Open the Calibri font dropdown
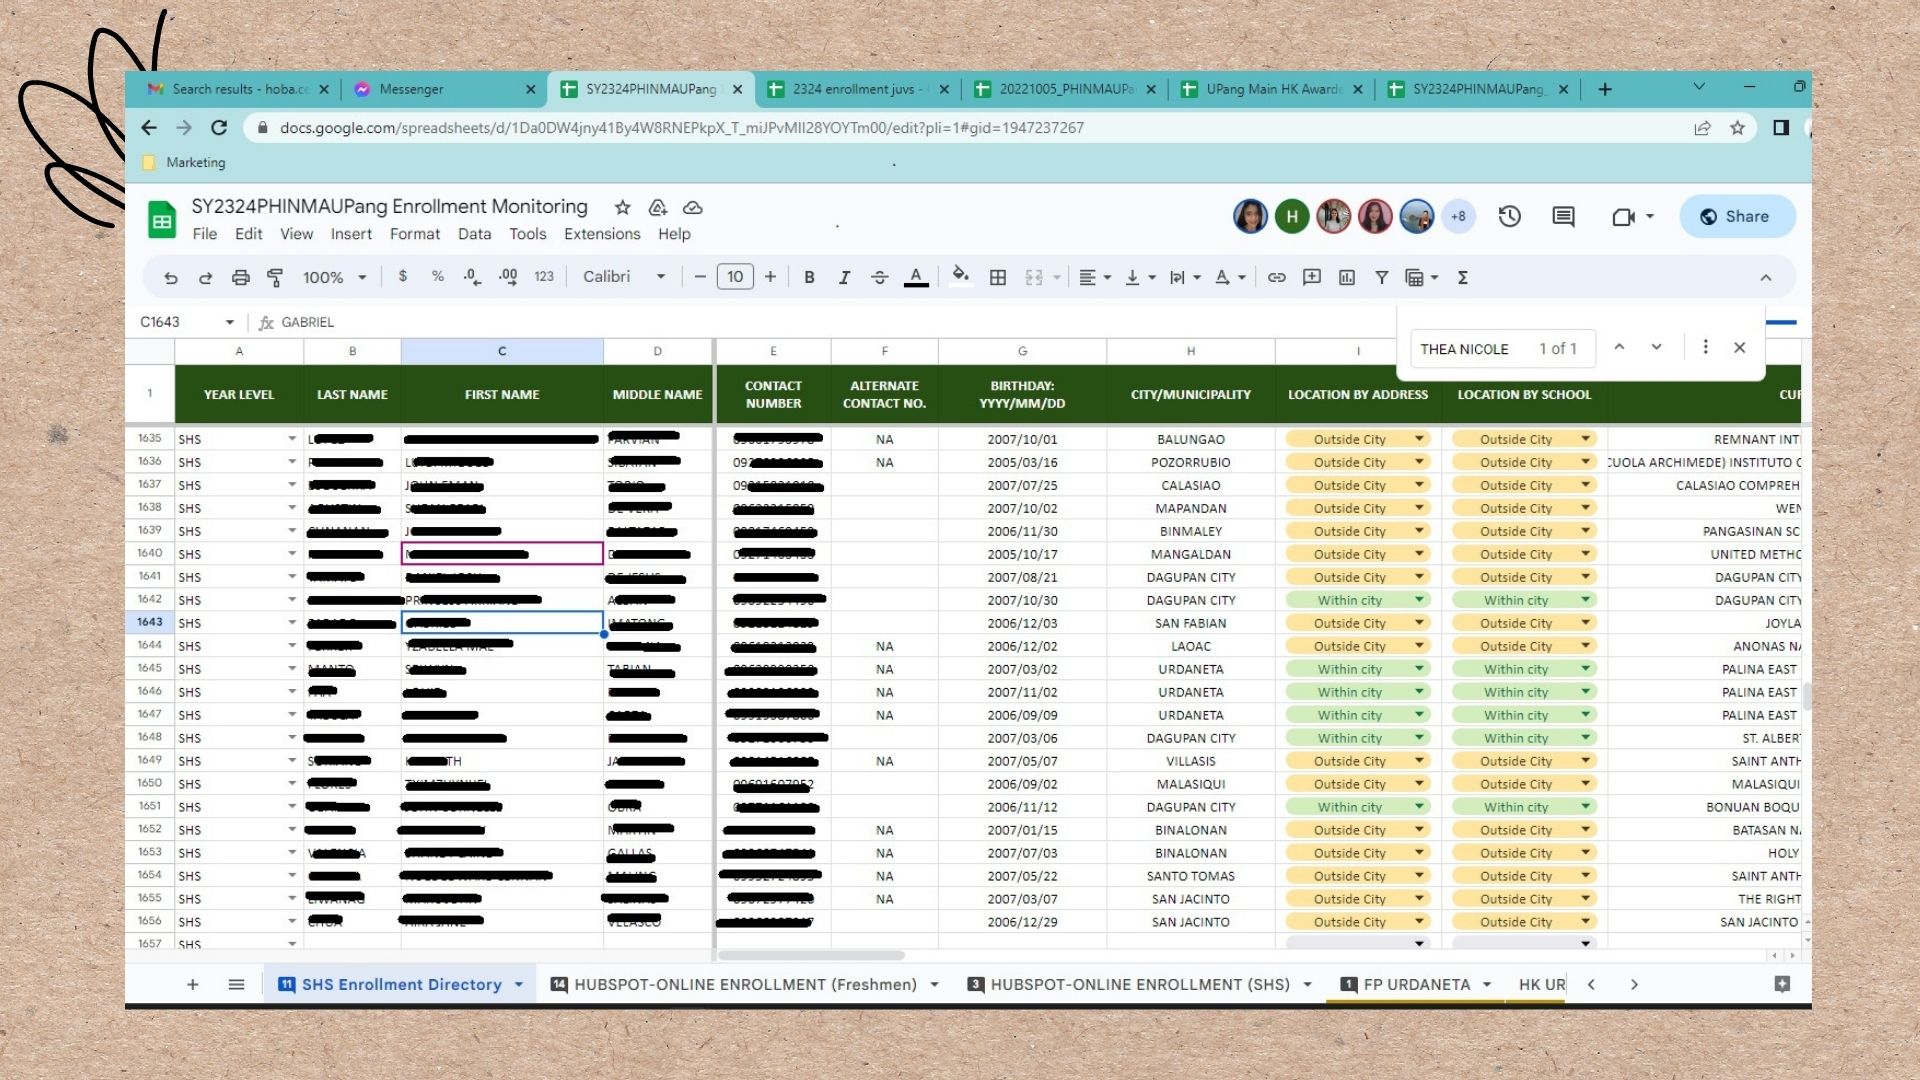The width and height of the screenshot is (1920, 1080). point(624,277)
